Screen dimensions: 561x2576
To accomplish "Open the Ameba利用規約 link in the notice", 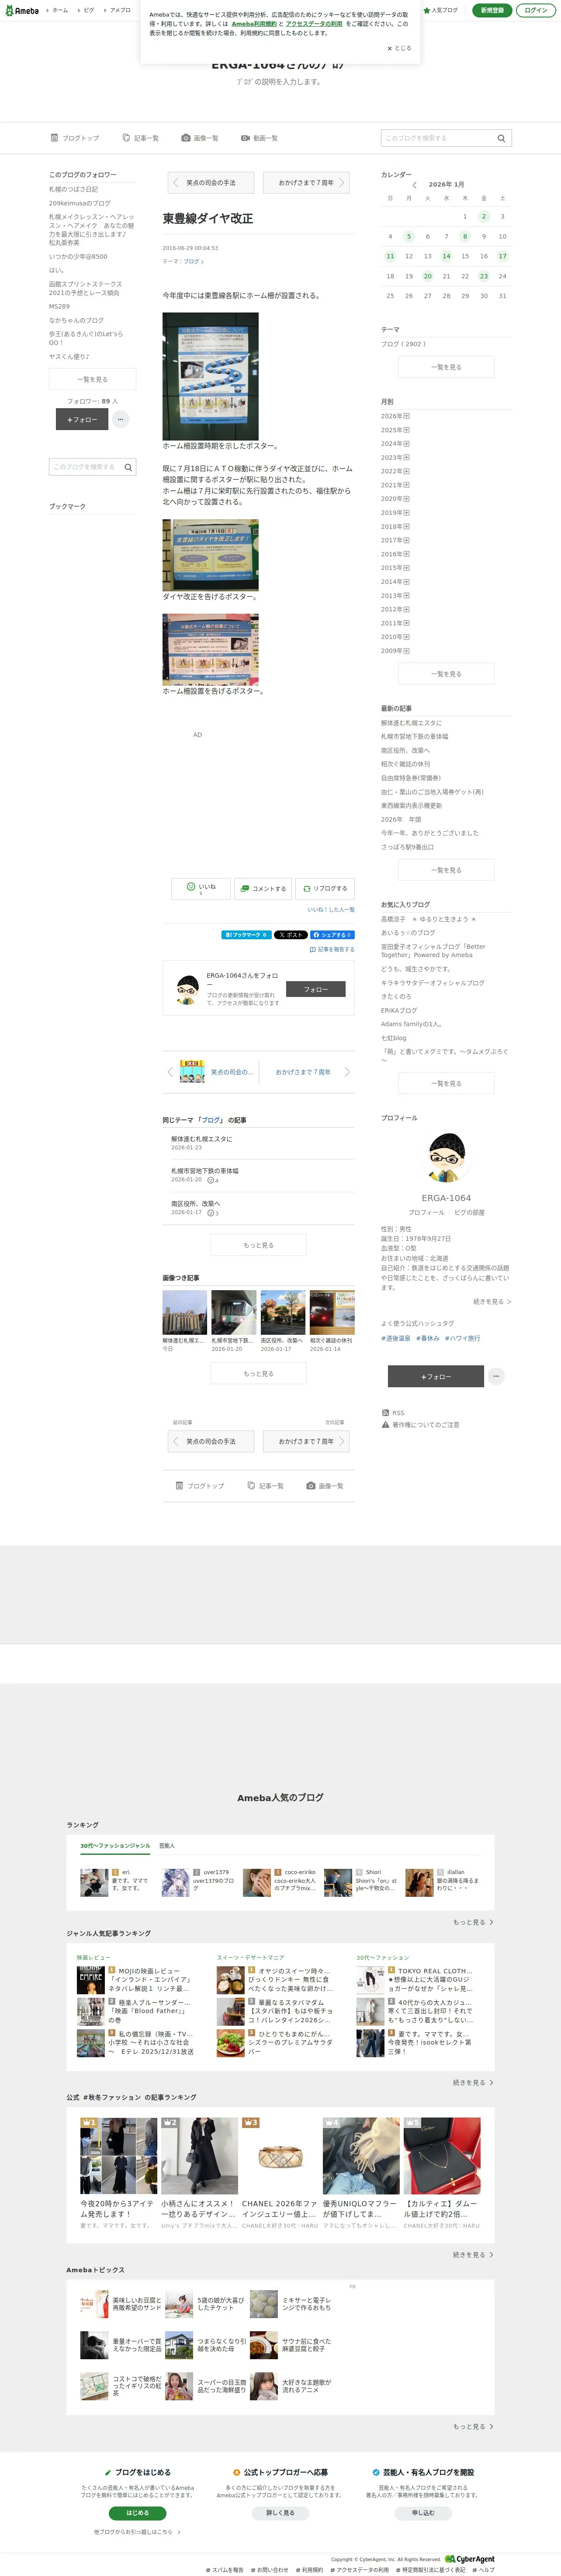I will coord(254,24).
